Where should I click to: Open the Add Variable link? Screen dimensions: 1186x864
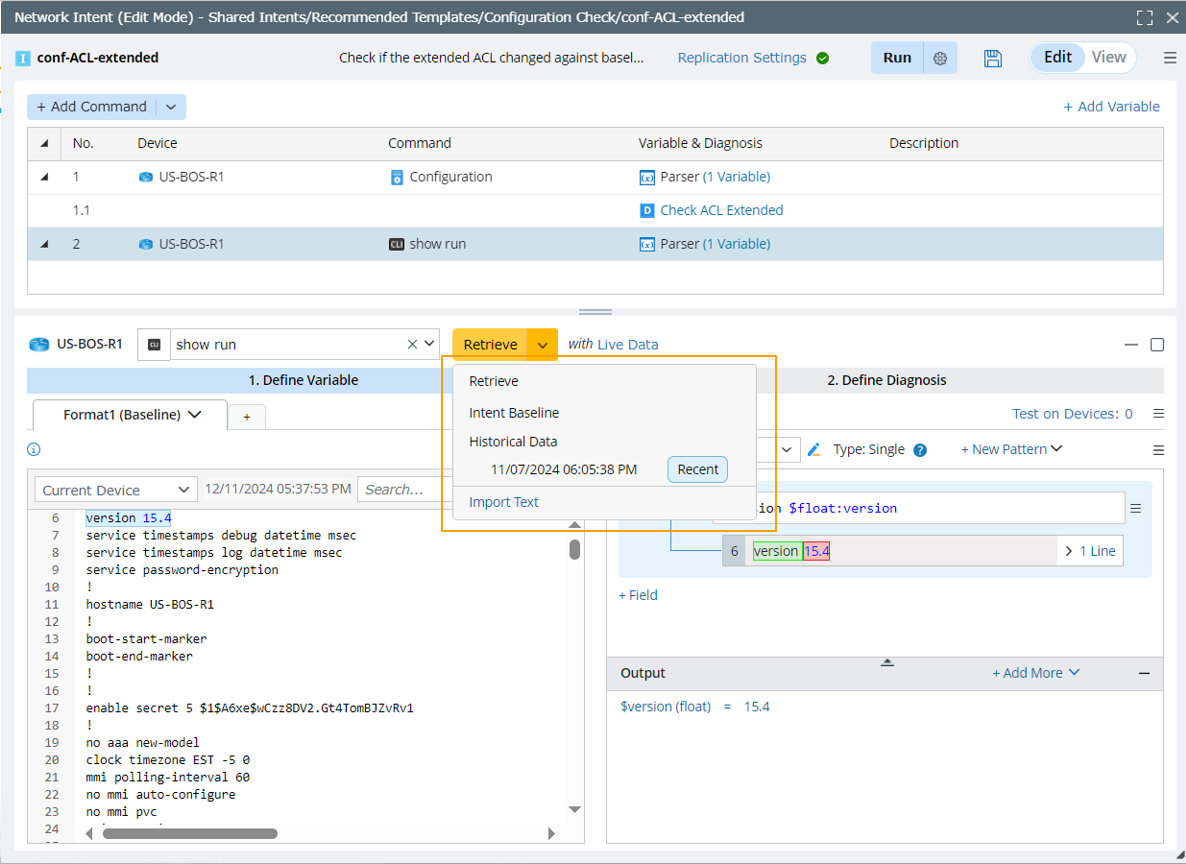tap(1111, 107)
